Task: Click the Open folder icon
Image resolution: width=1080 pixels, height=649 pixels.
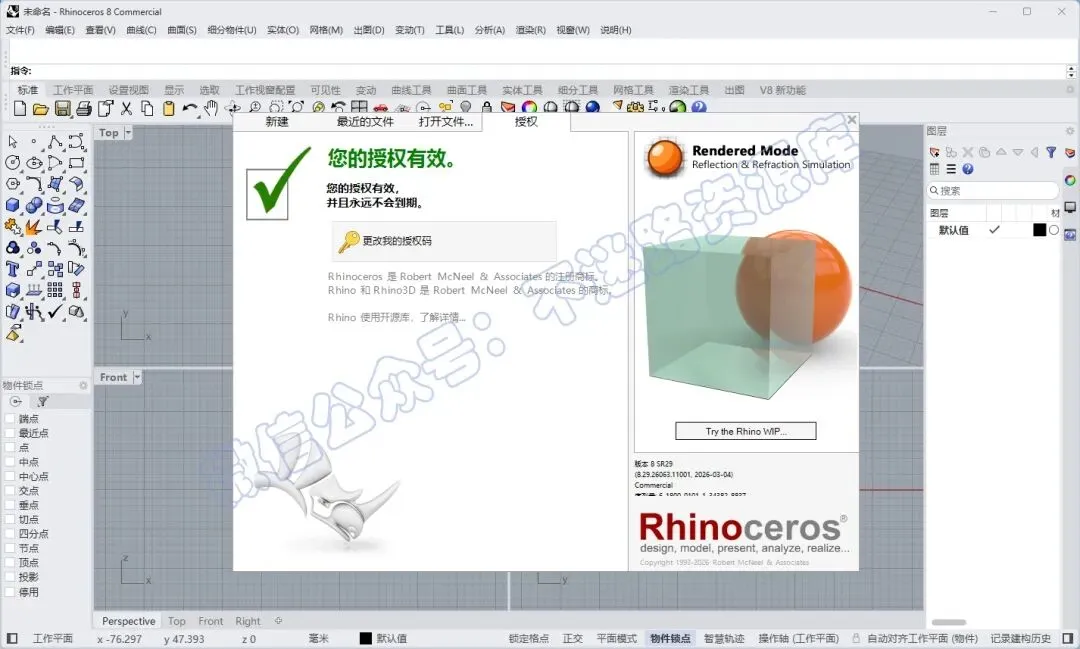Action: coord(41,108)
